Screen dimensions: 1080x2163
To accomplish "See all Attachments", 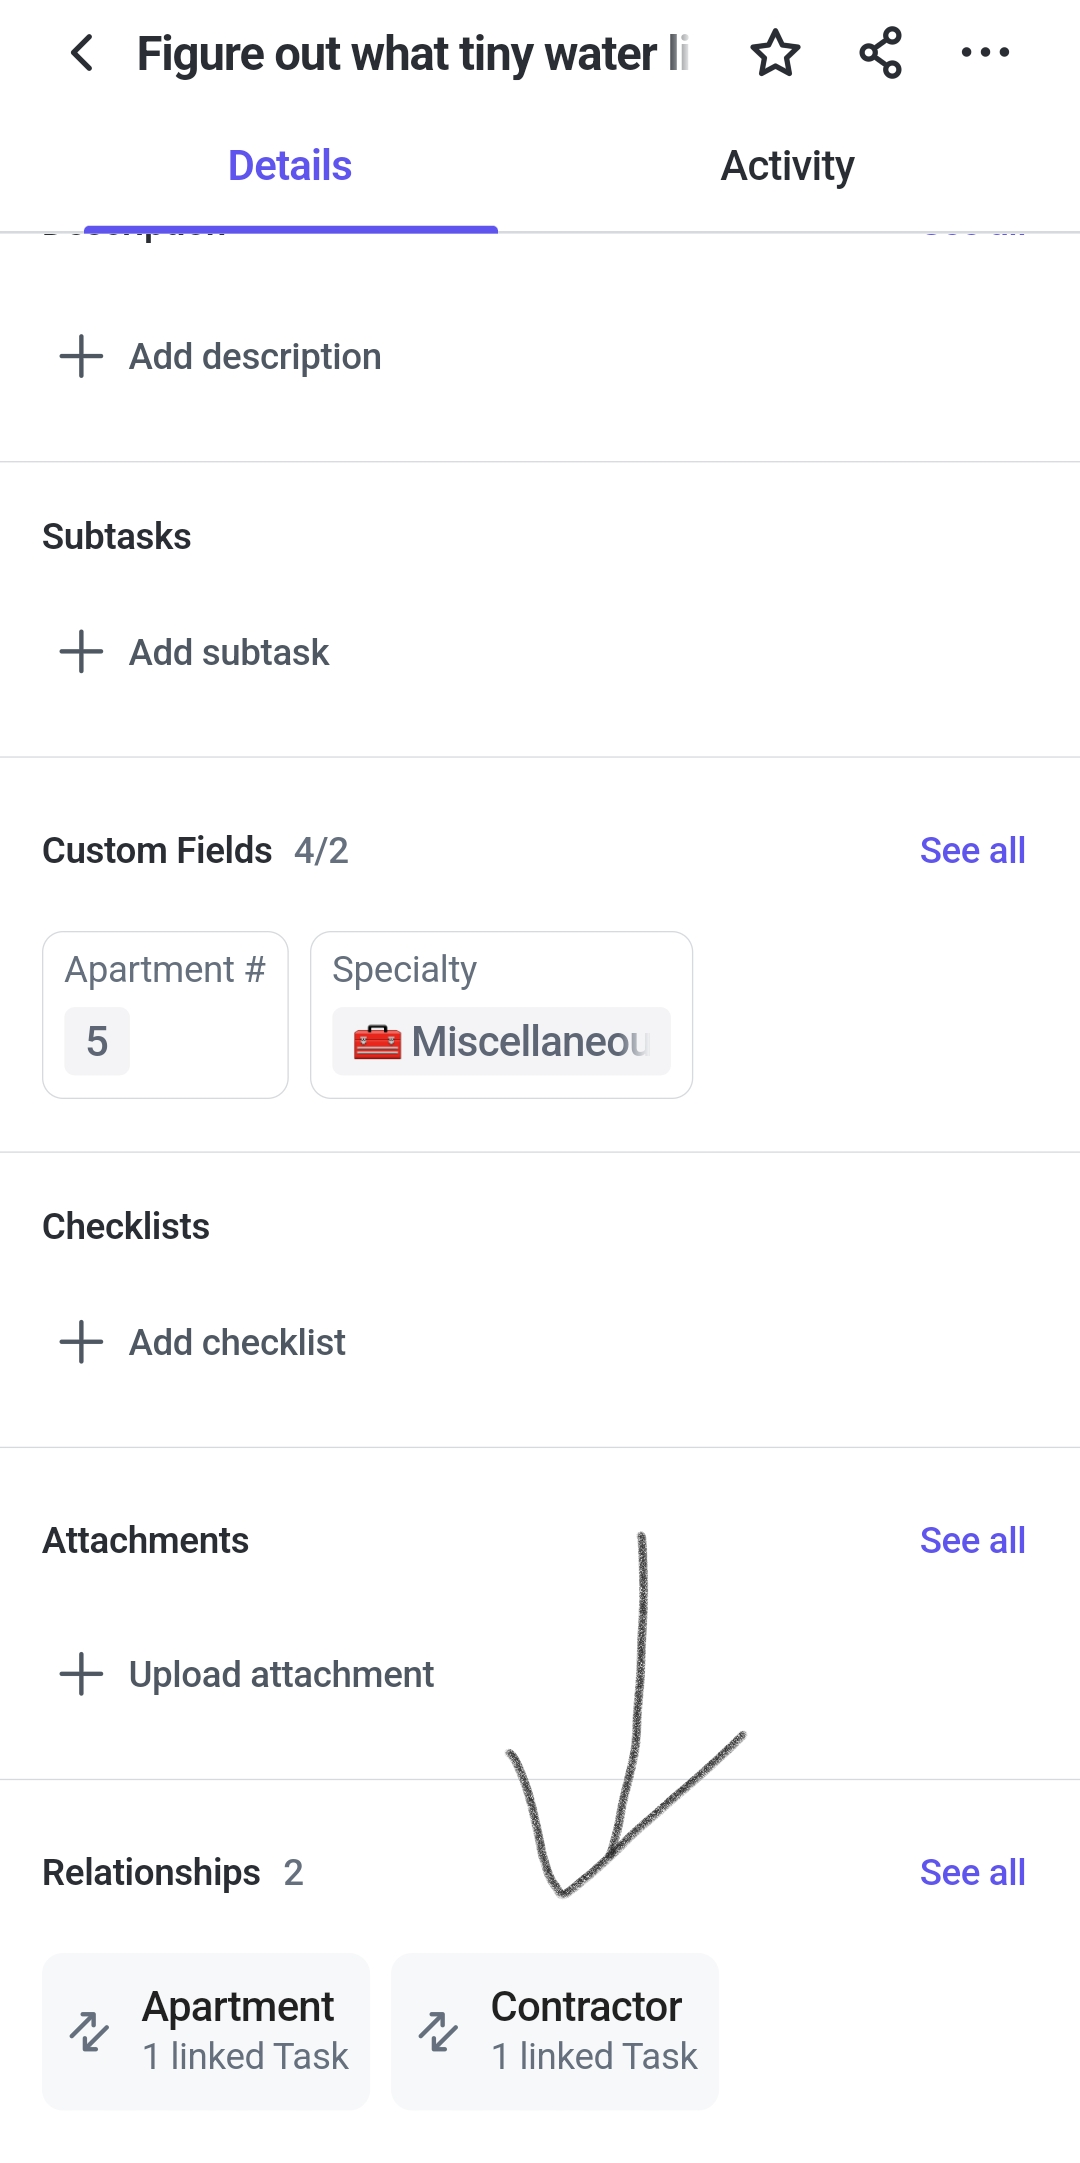I will 972,1540.
